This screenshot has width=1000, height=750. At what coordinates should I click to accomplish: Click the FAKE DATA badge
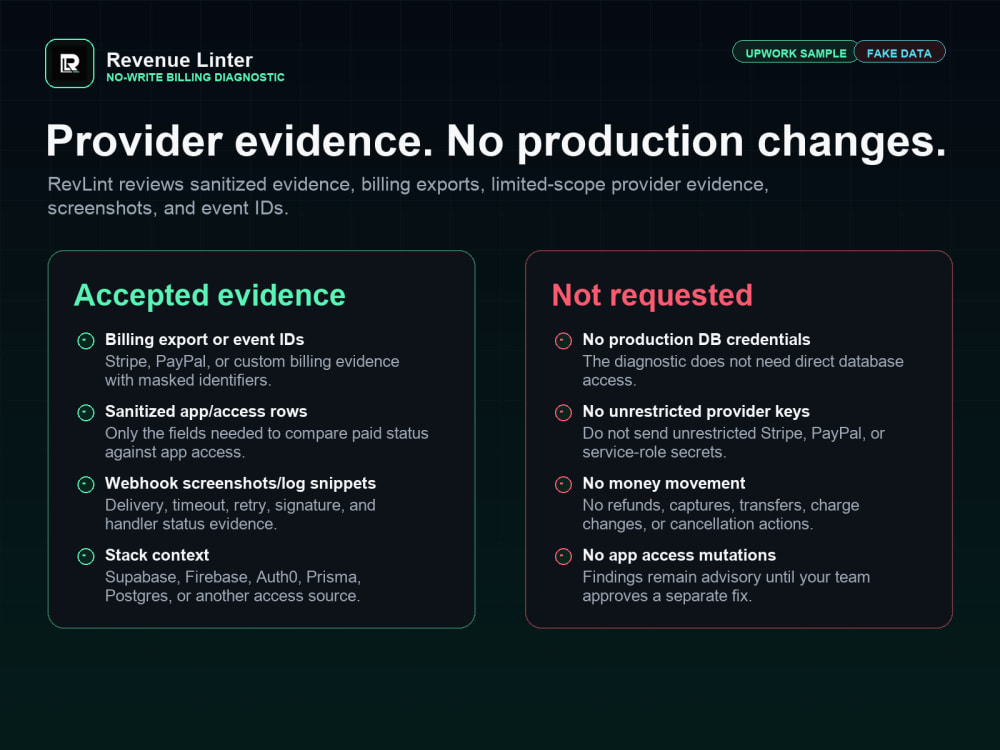coord(899,53)
